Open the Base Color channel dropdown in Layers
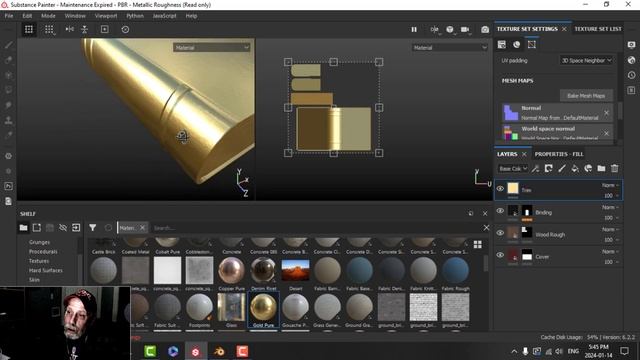Viewport: 640px width, 360px height. [513, 169]
